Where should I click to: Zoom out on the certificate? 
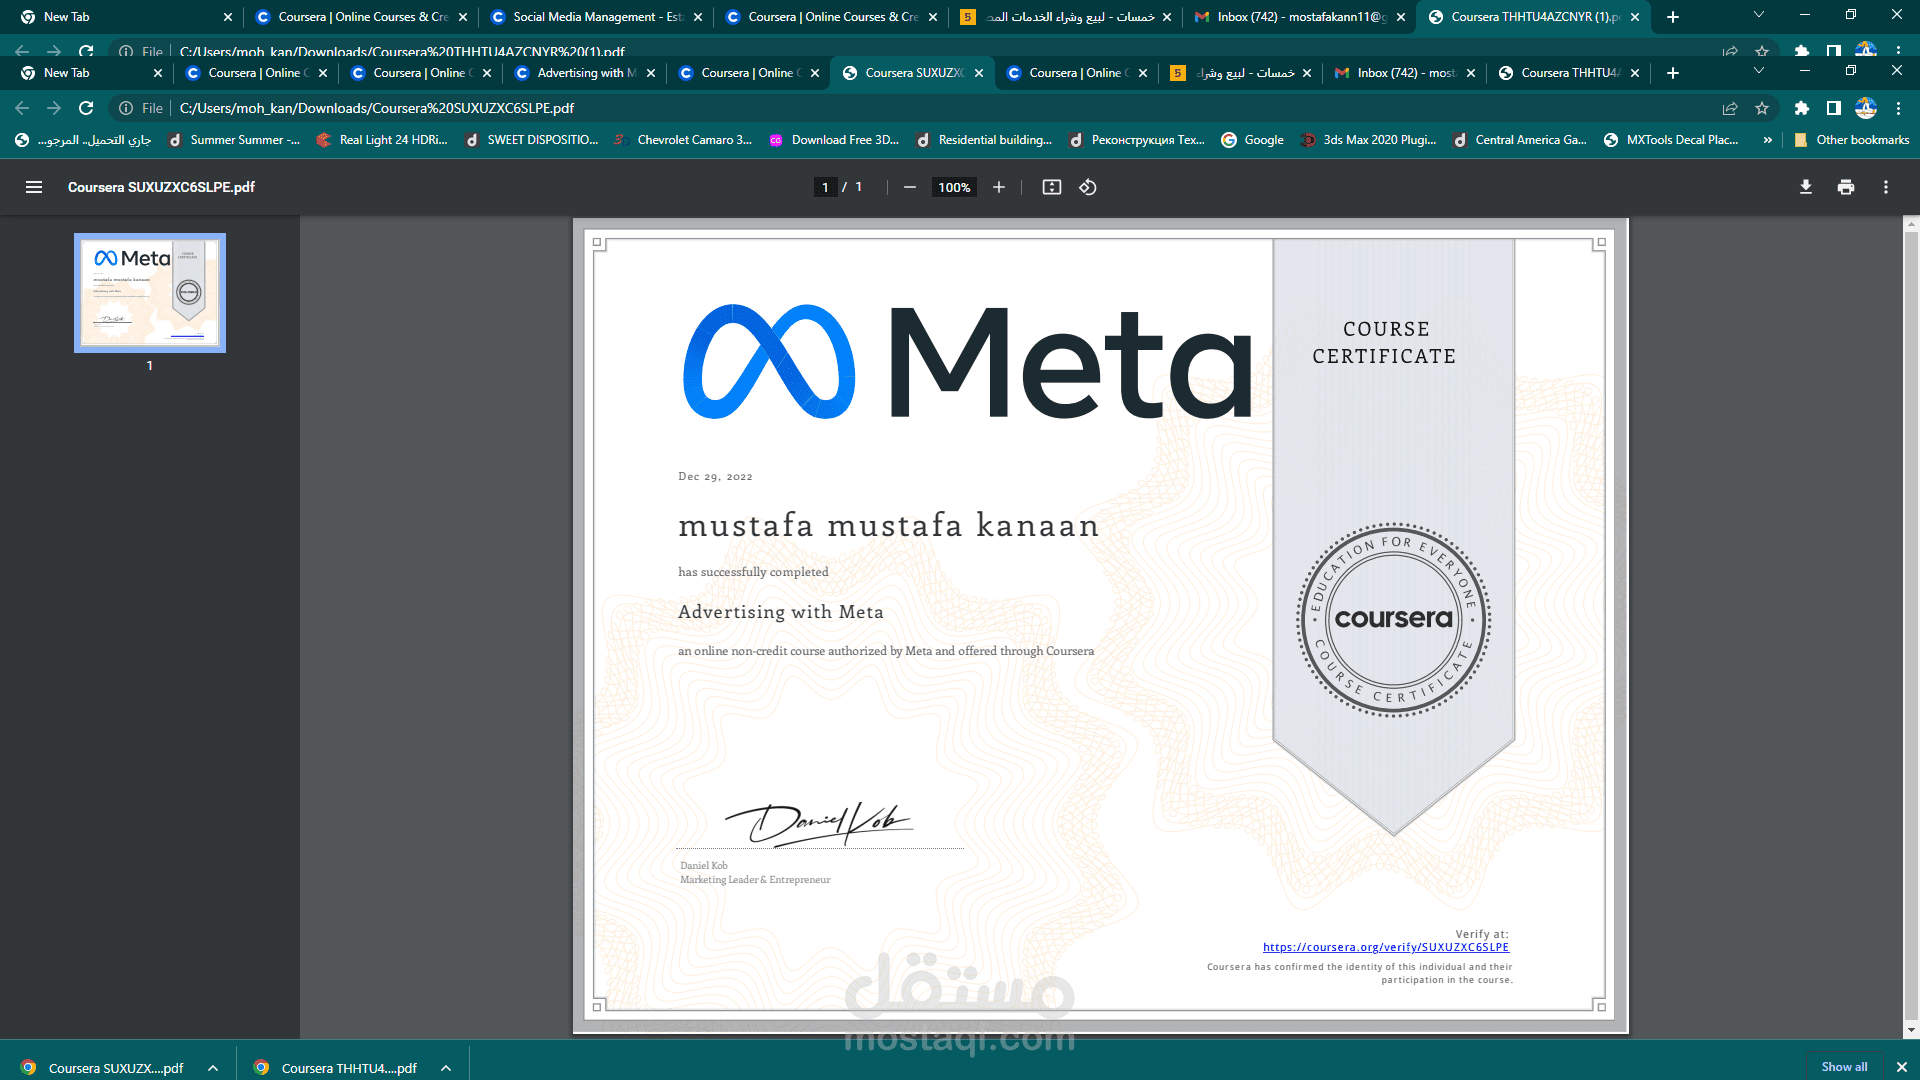tap(909, 187)
